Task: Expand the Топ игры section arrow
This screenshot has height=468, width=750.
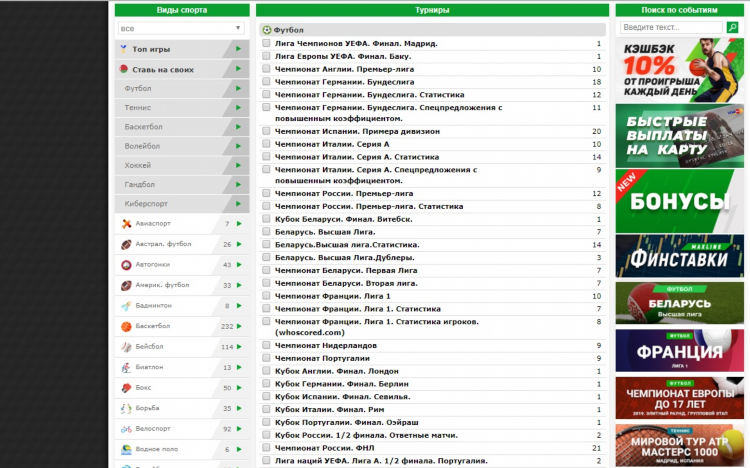Action: [x=238, y=49]
